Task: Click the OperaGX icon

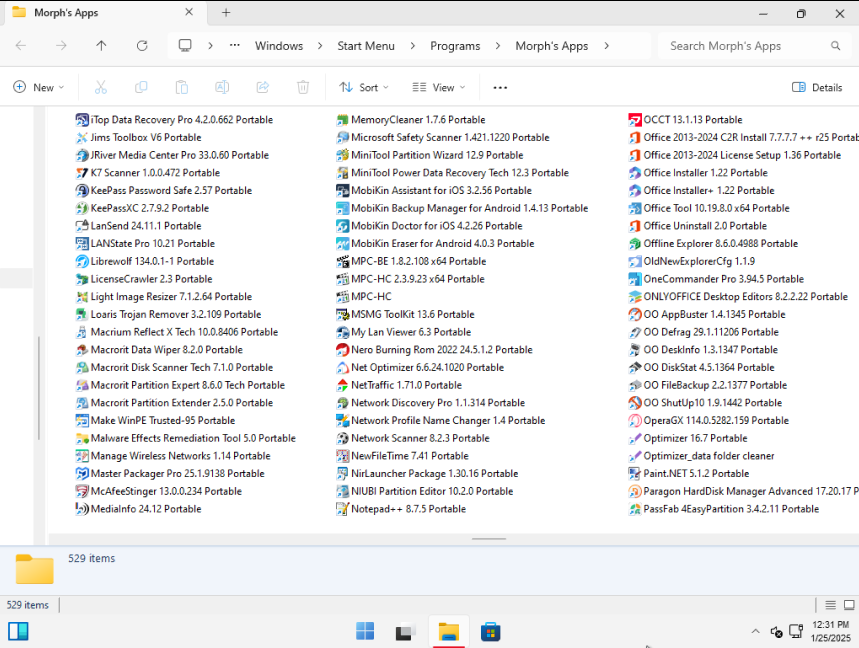Action: point(635,420)
